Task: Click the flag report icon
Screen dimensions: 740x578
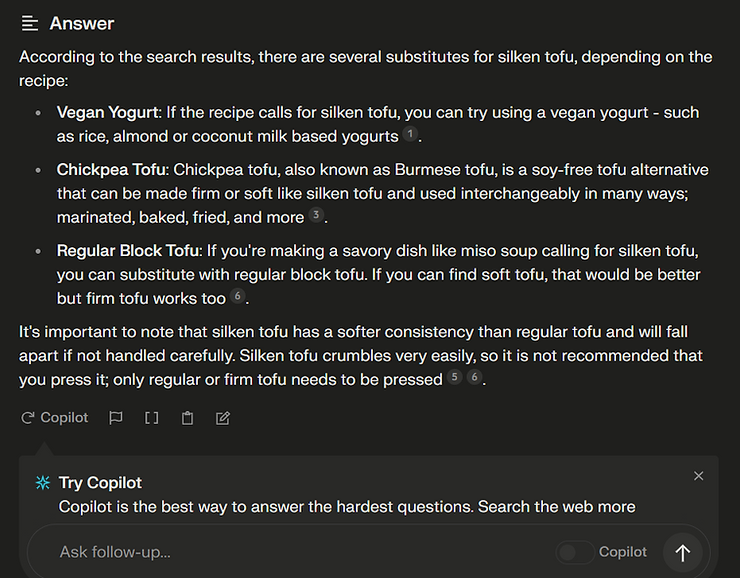Action: click(116, 418)
